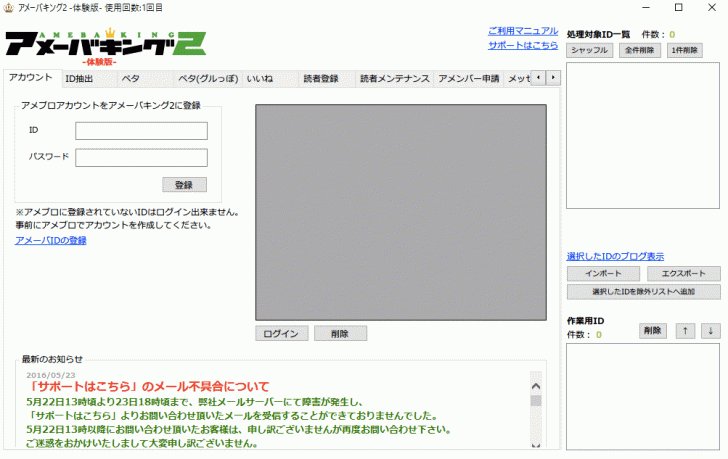Focus the パスワード input field
The image size is (728, 459).
click(x=141, y=157)
